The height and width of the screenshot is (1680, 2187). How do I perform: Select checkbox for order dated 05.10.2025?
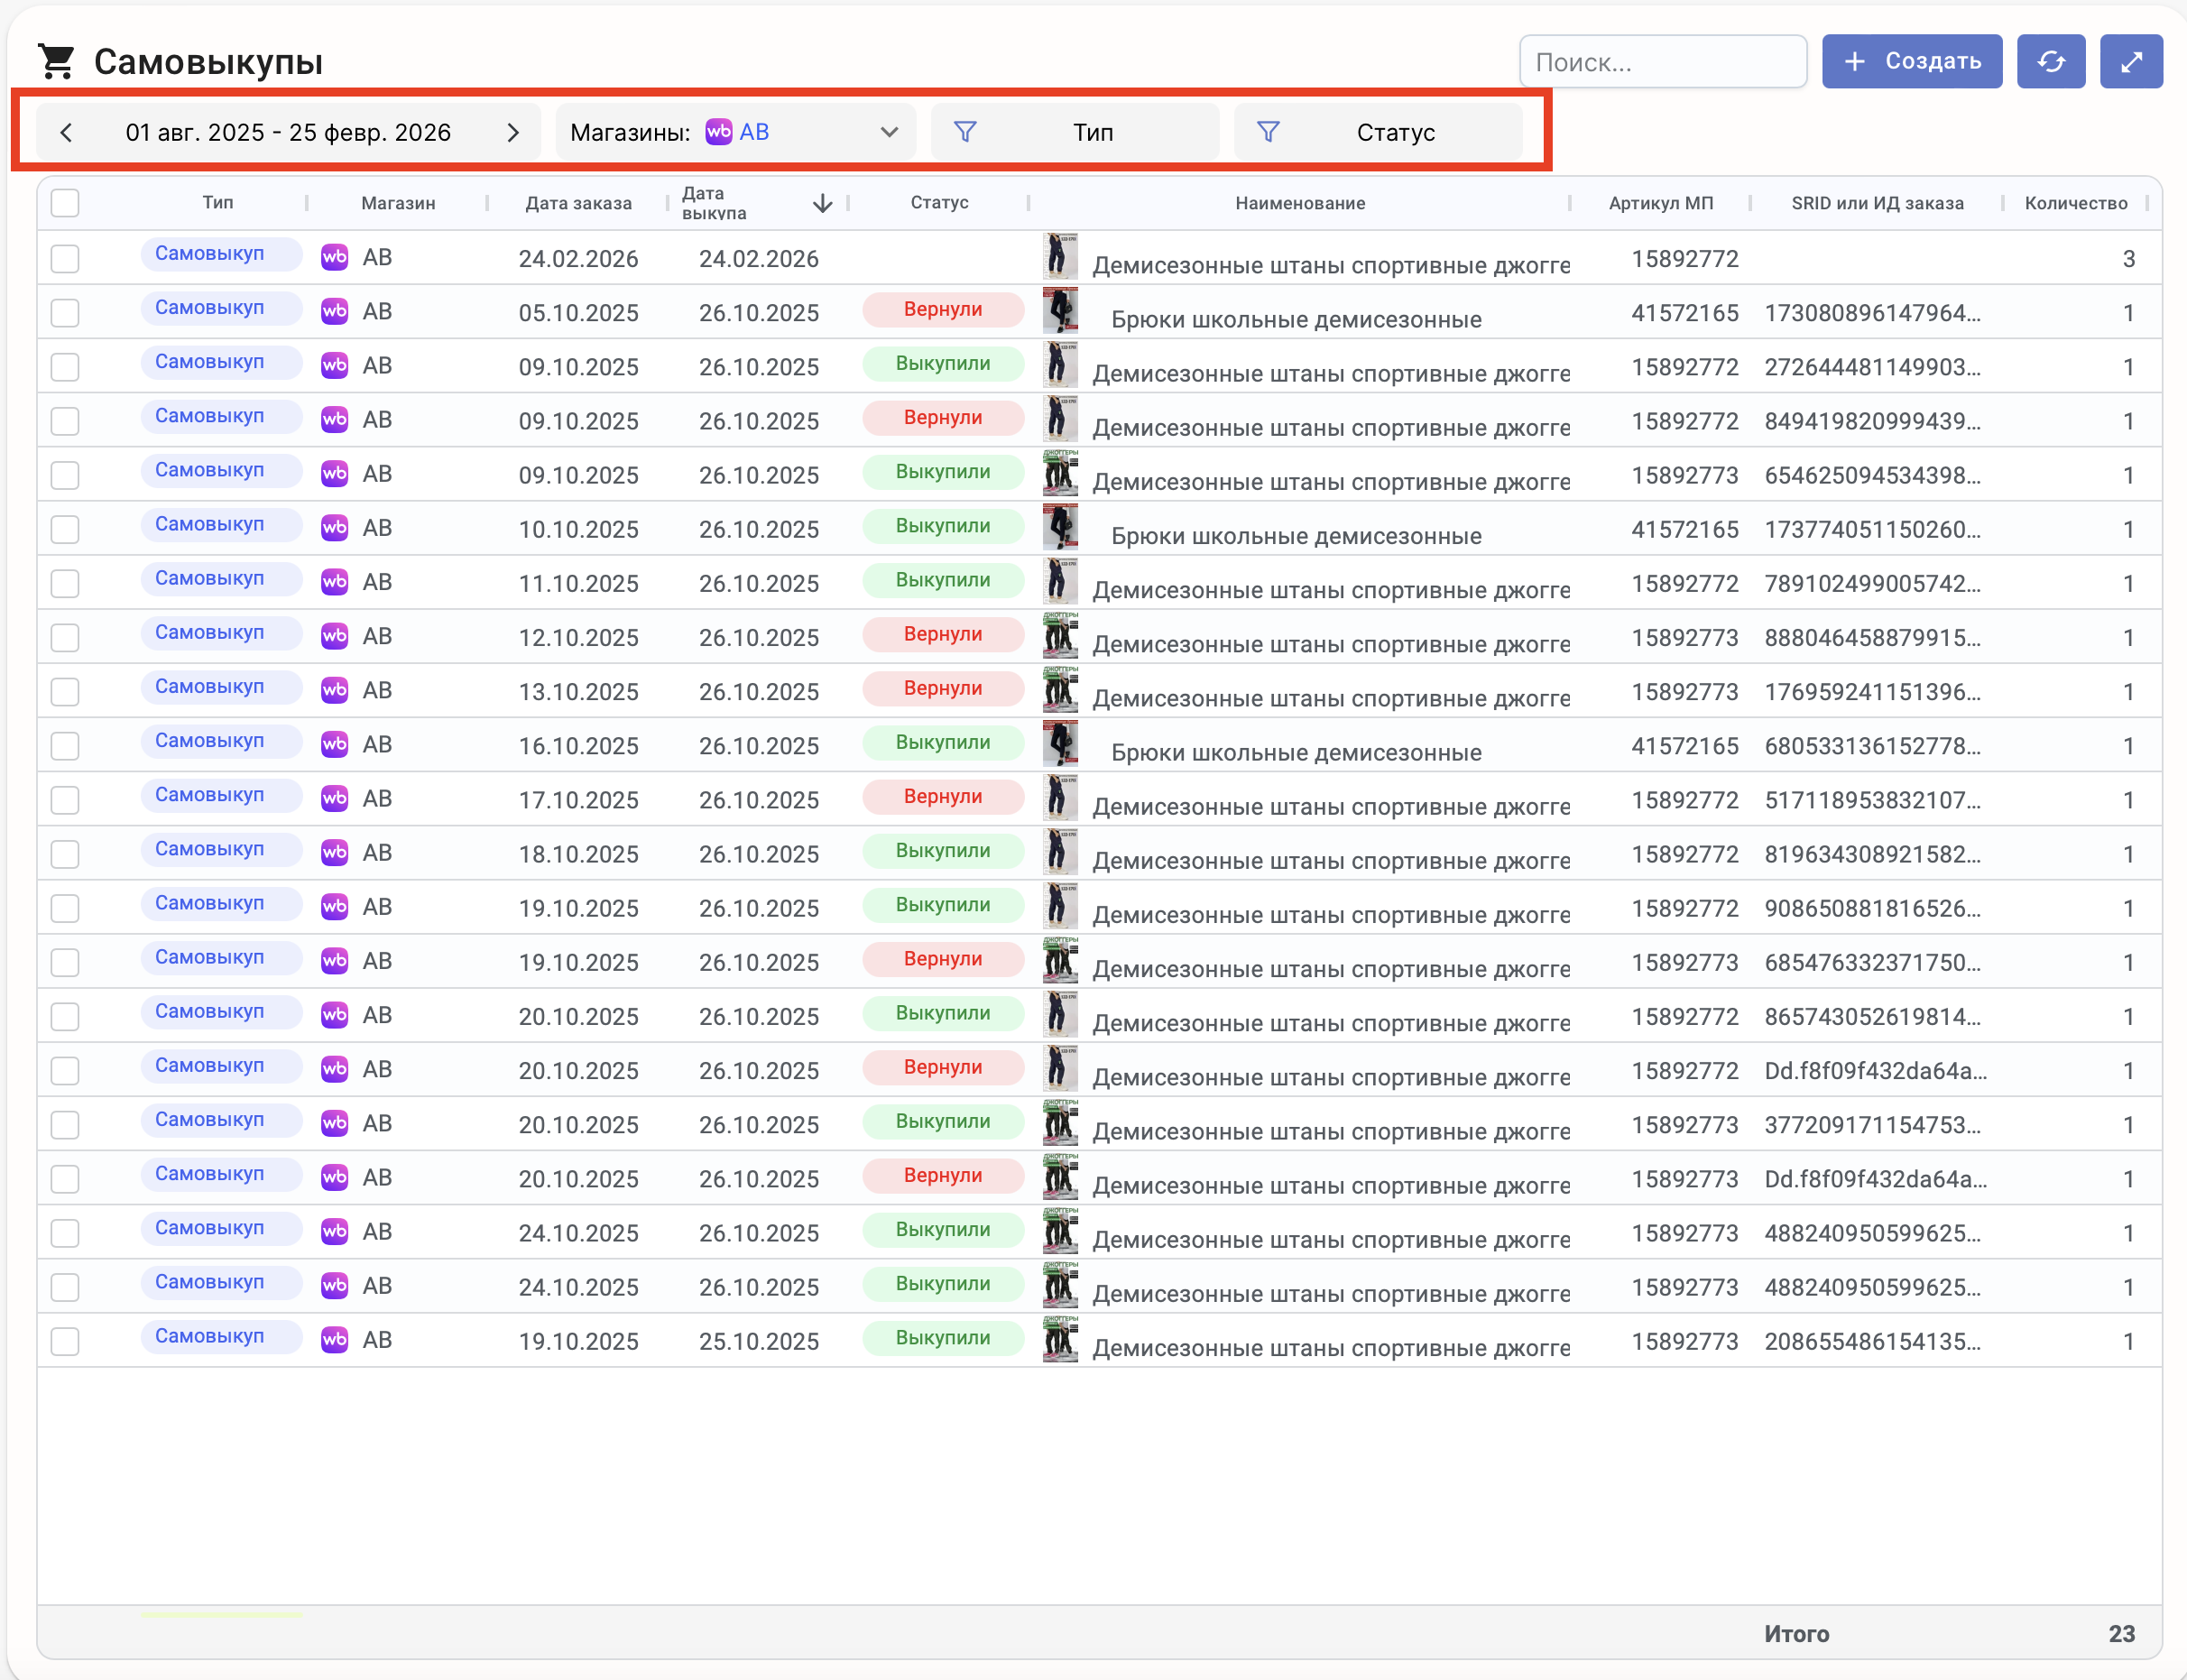(65, 312)
